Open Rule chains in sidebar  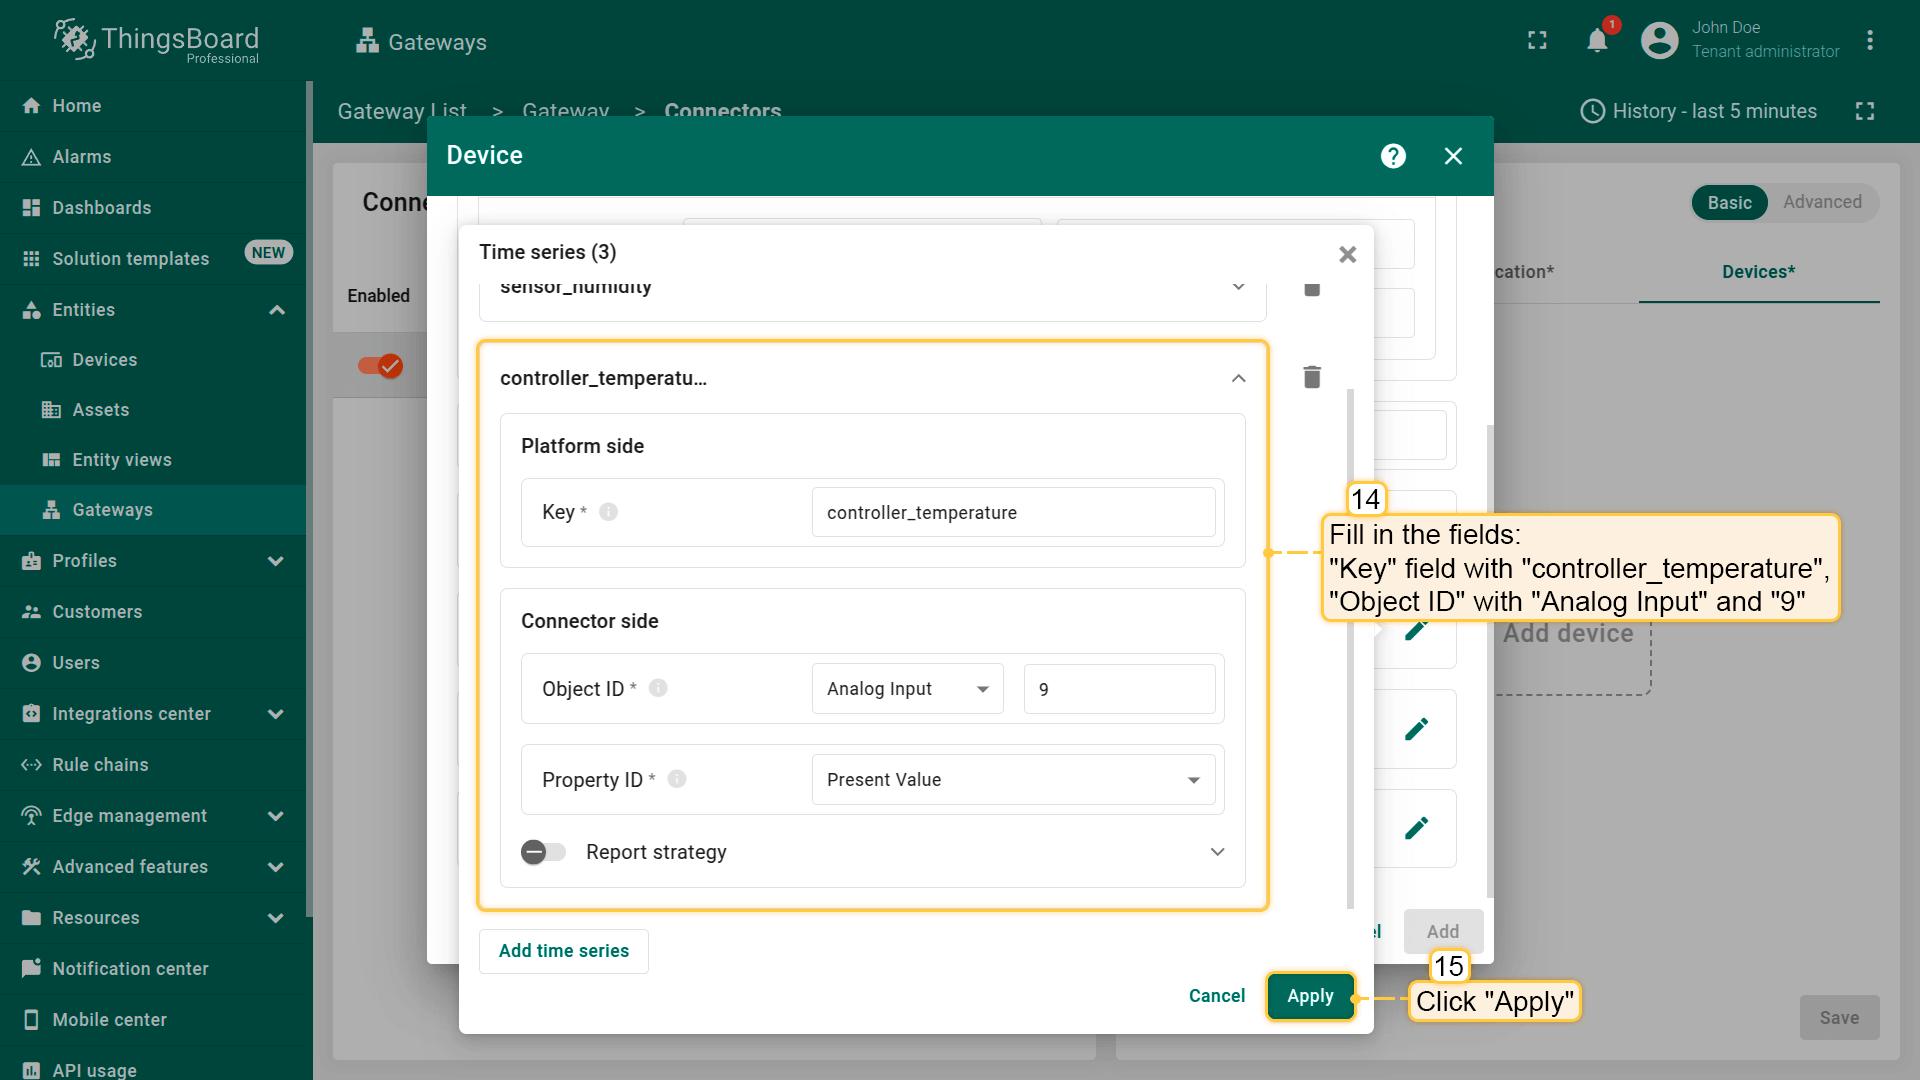100,765
